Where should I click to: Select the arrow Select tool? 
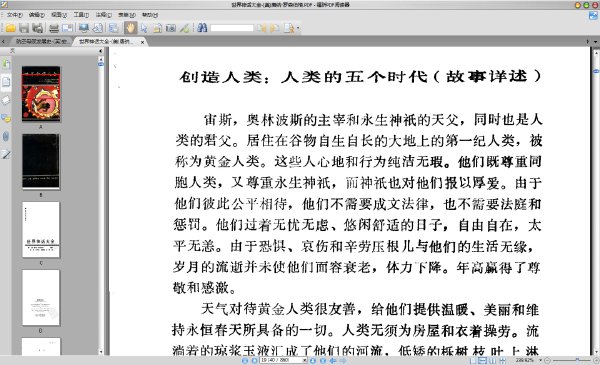coord(143,28)
